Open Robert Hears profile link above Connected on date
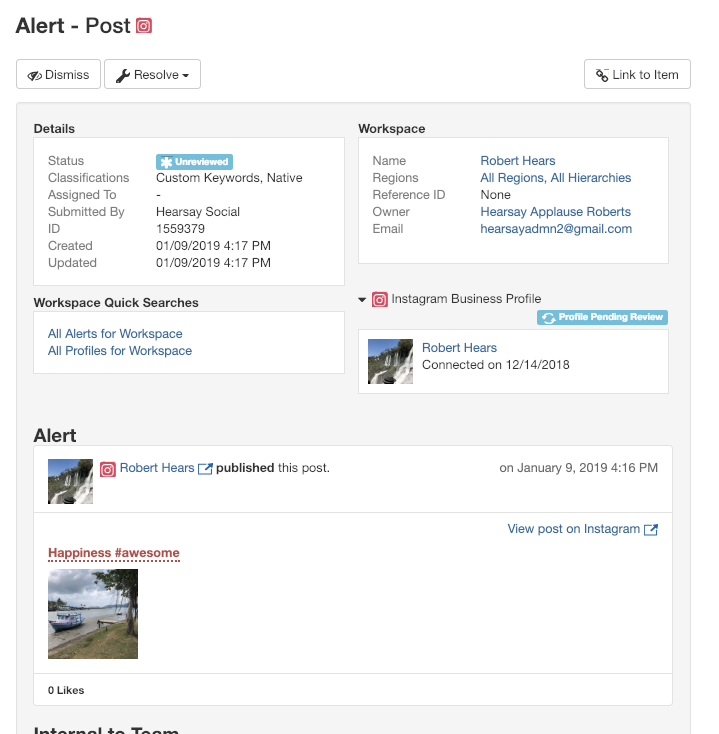The height and width of the screenshot is (734, 719). 459,348
